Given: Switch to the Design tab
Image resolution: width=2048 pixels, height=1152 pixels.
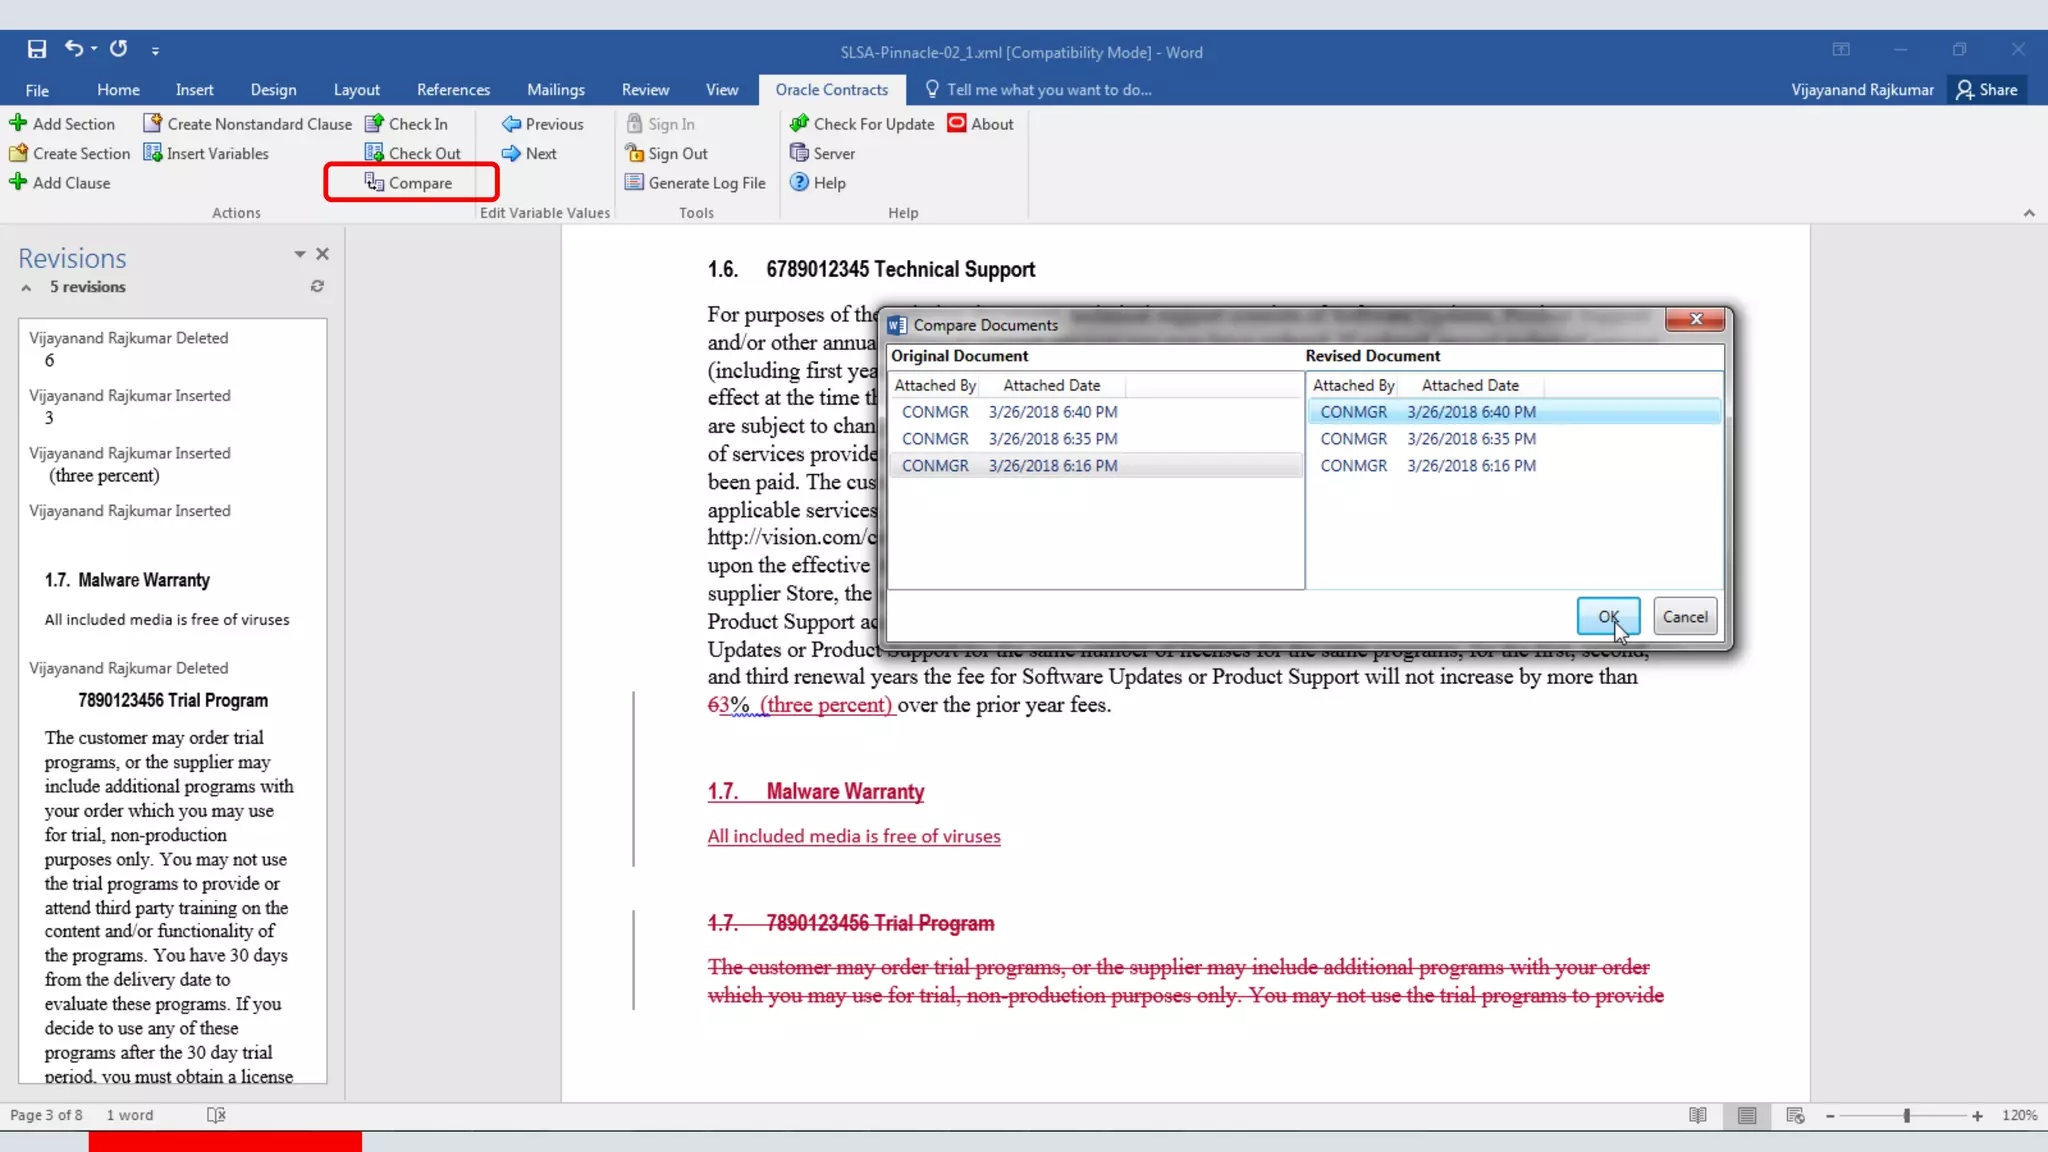Looking at the screenshot, I should 273,90.
